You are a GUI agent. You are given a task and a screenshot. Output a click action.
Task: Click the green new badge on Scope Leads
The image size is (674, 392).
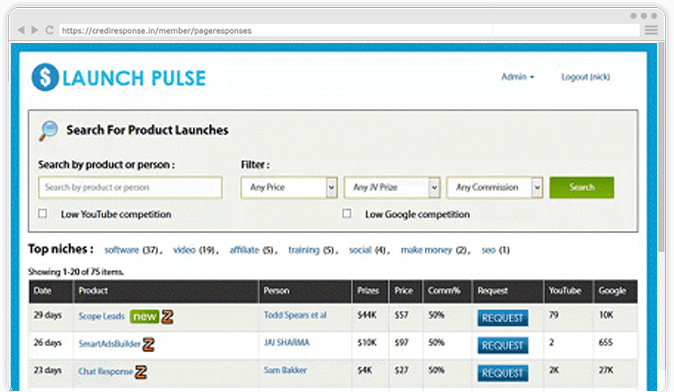144,317
